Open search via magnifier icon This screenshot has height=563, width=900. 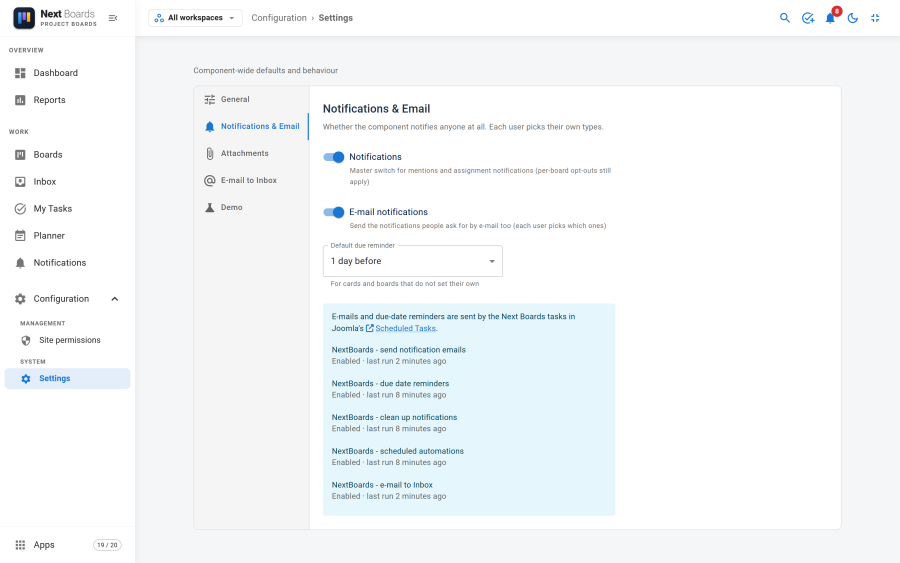(785, 18)
